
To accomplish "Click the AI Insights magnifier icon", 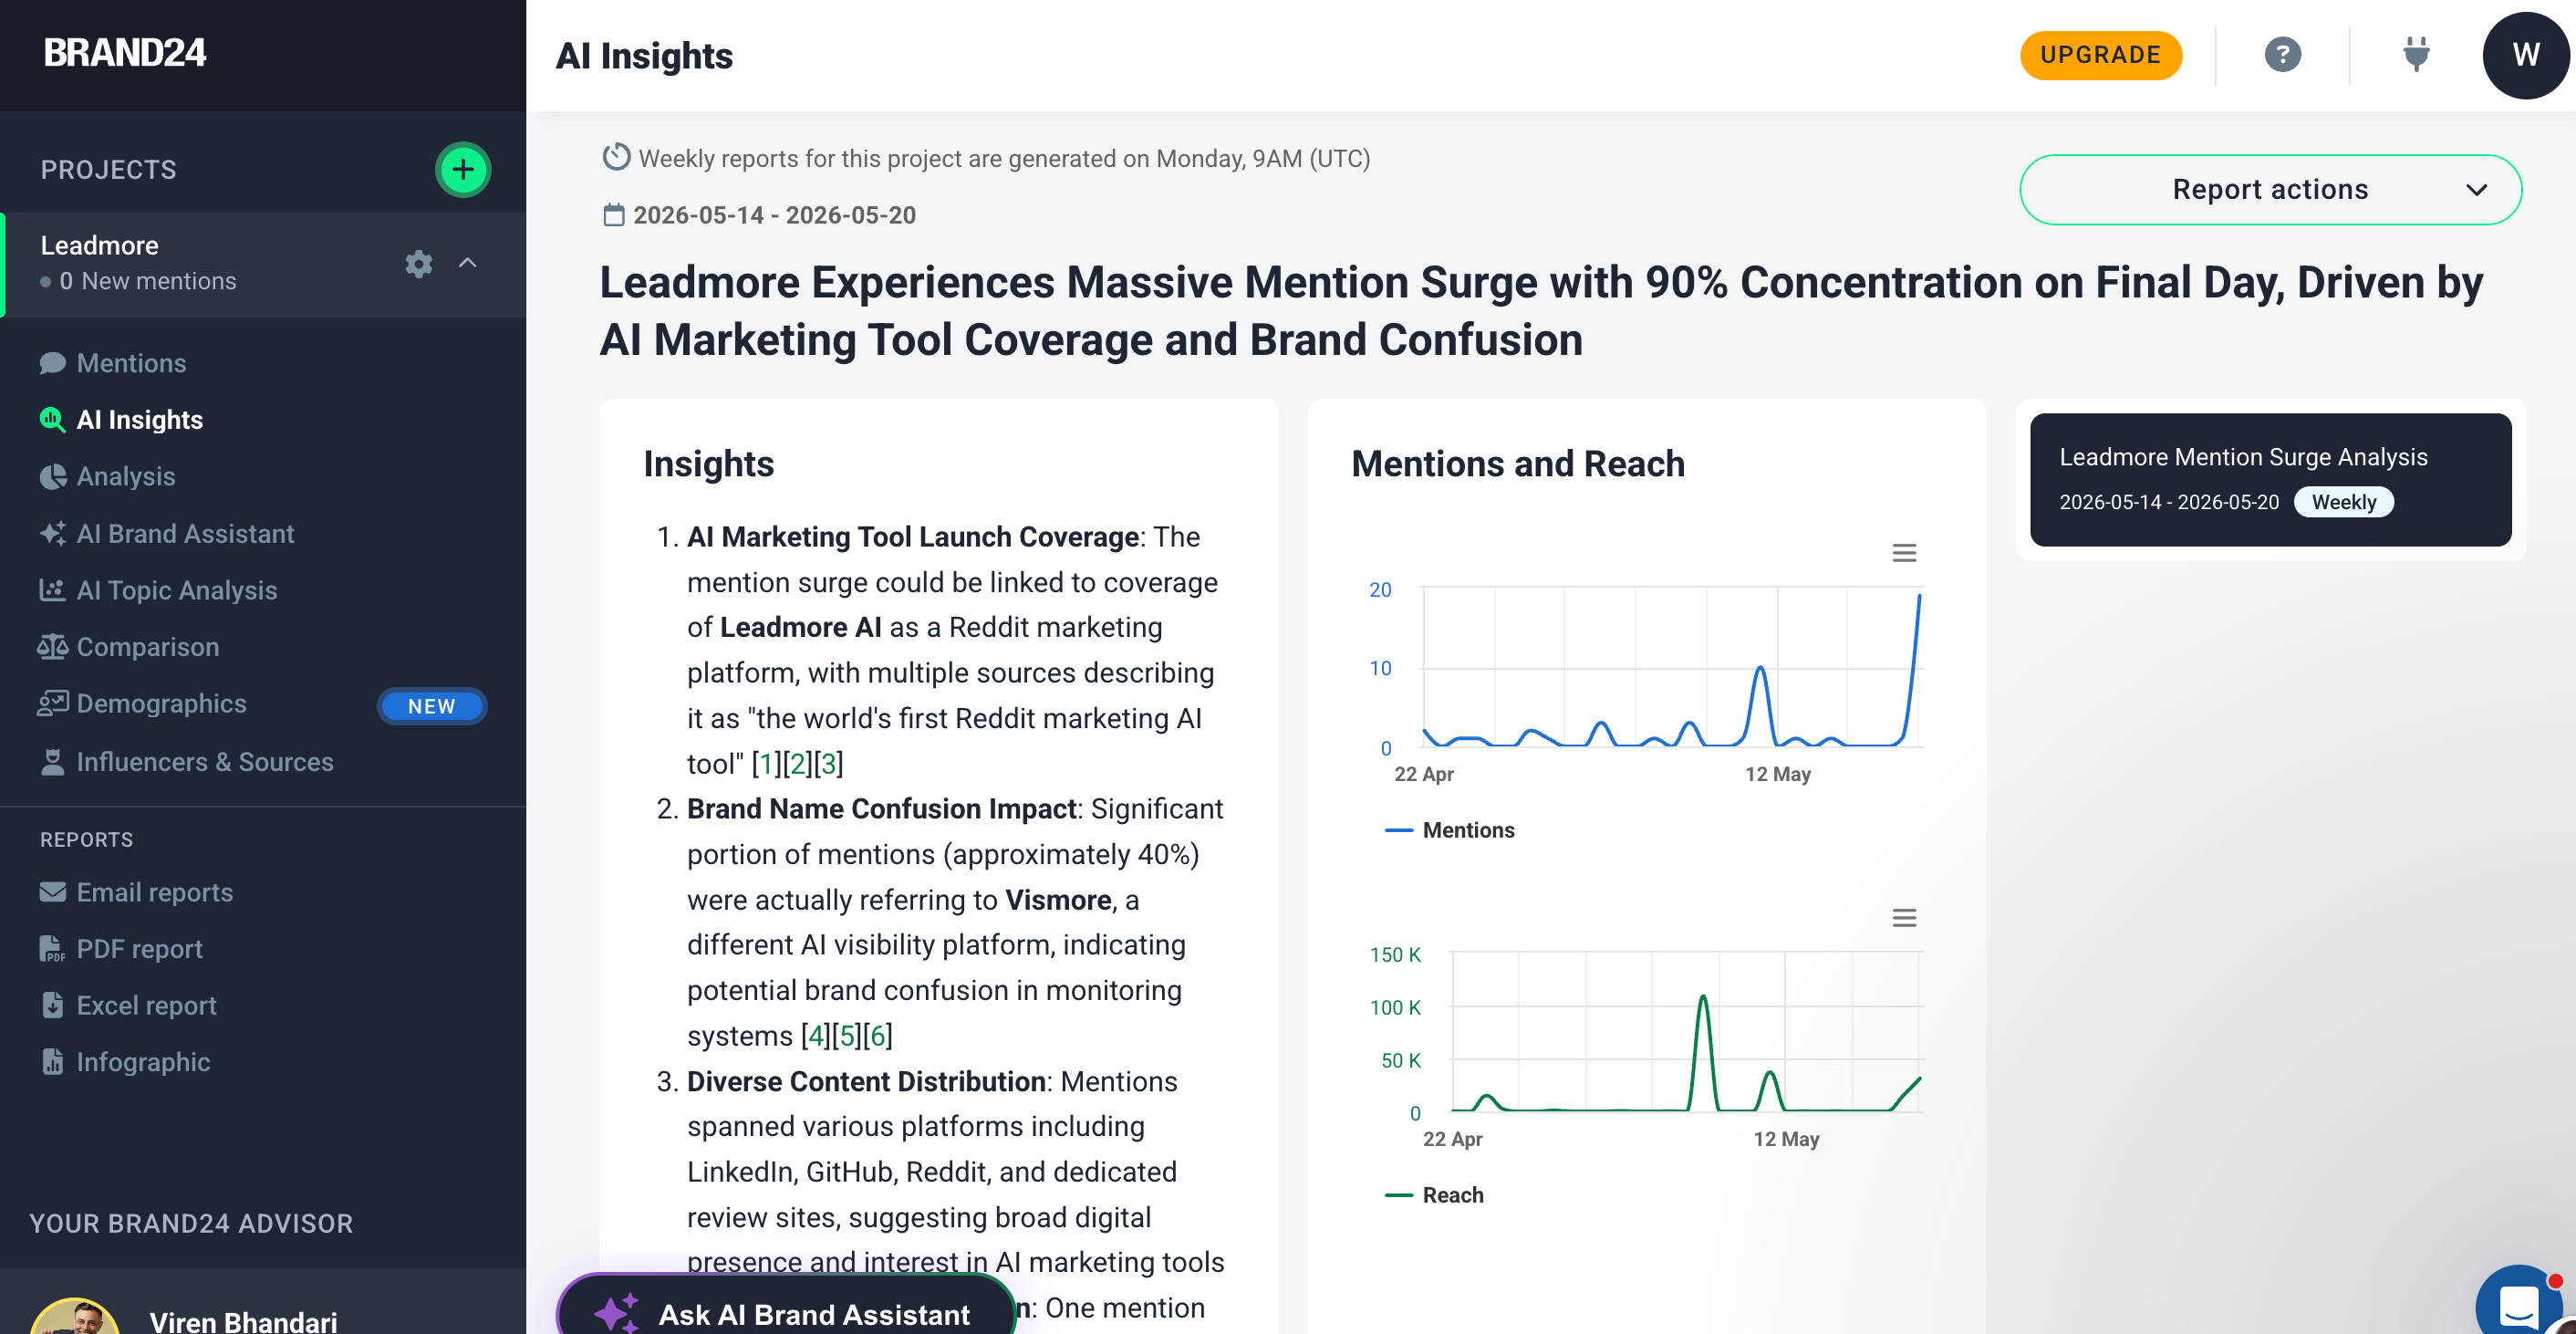I will coord(52,420).
